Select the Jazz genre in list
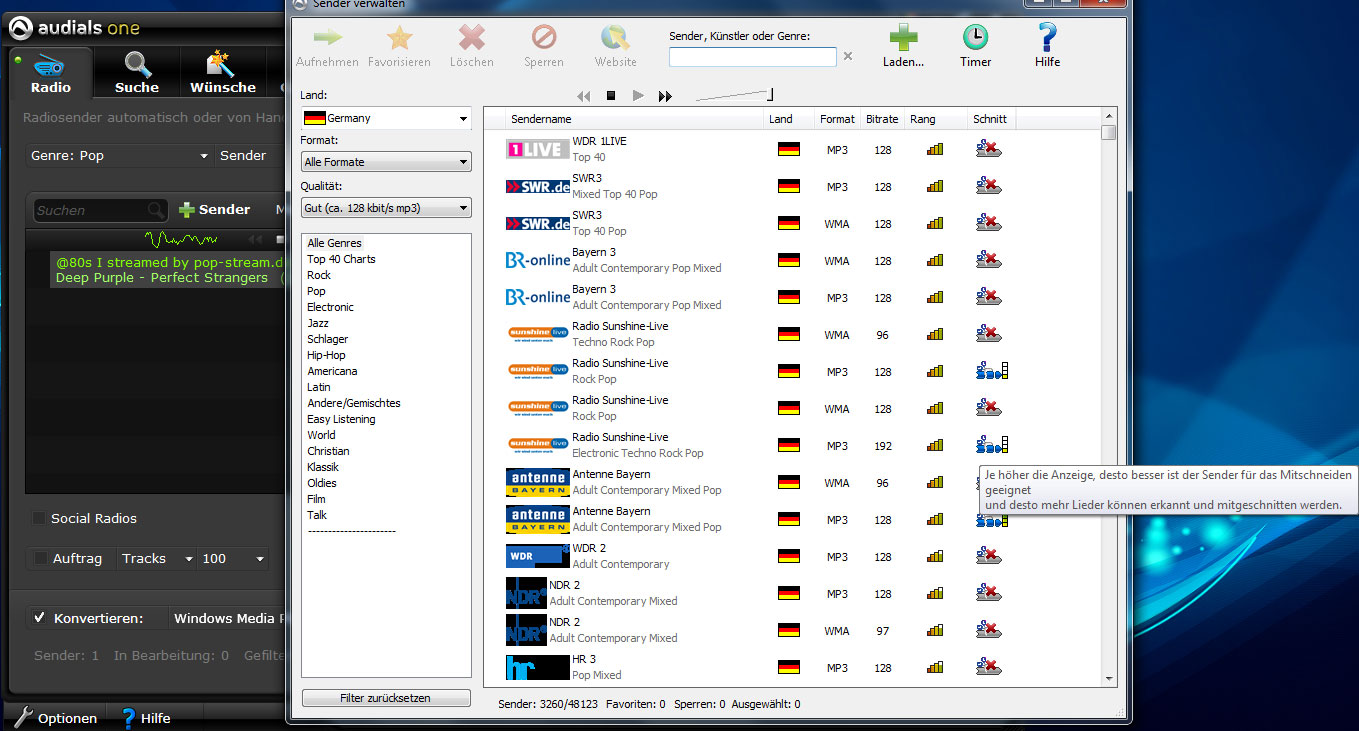 318,323
